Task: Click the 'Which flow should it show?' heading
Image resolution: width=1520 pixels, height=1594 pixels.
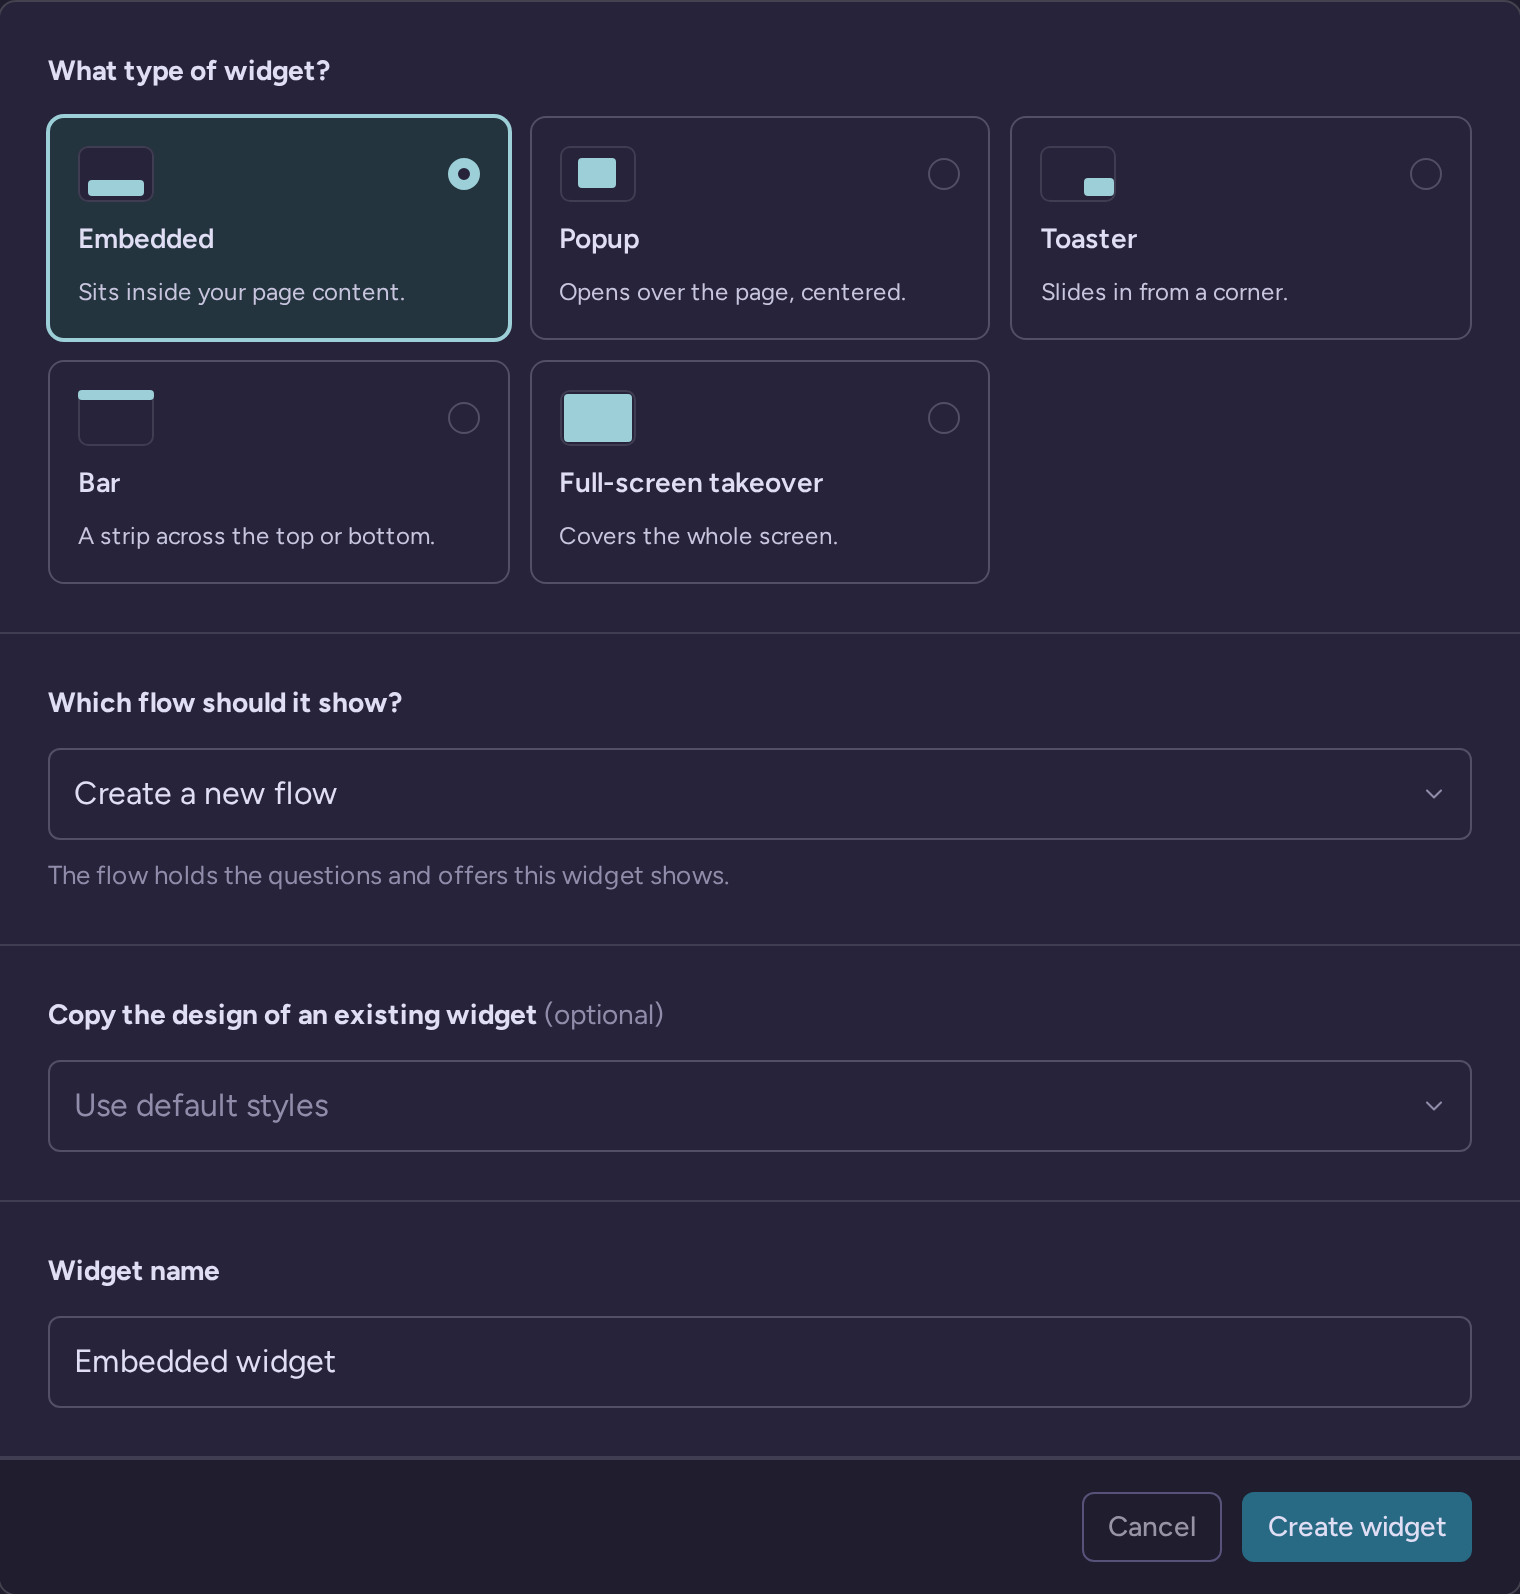Action: point(225,703)
